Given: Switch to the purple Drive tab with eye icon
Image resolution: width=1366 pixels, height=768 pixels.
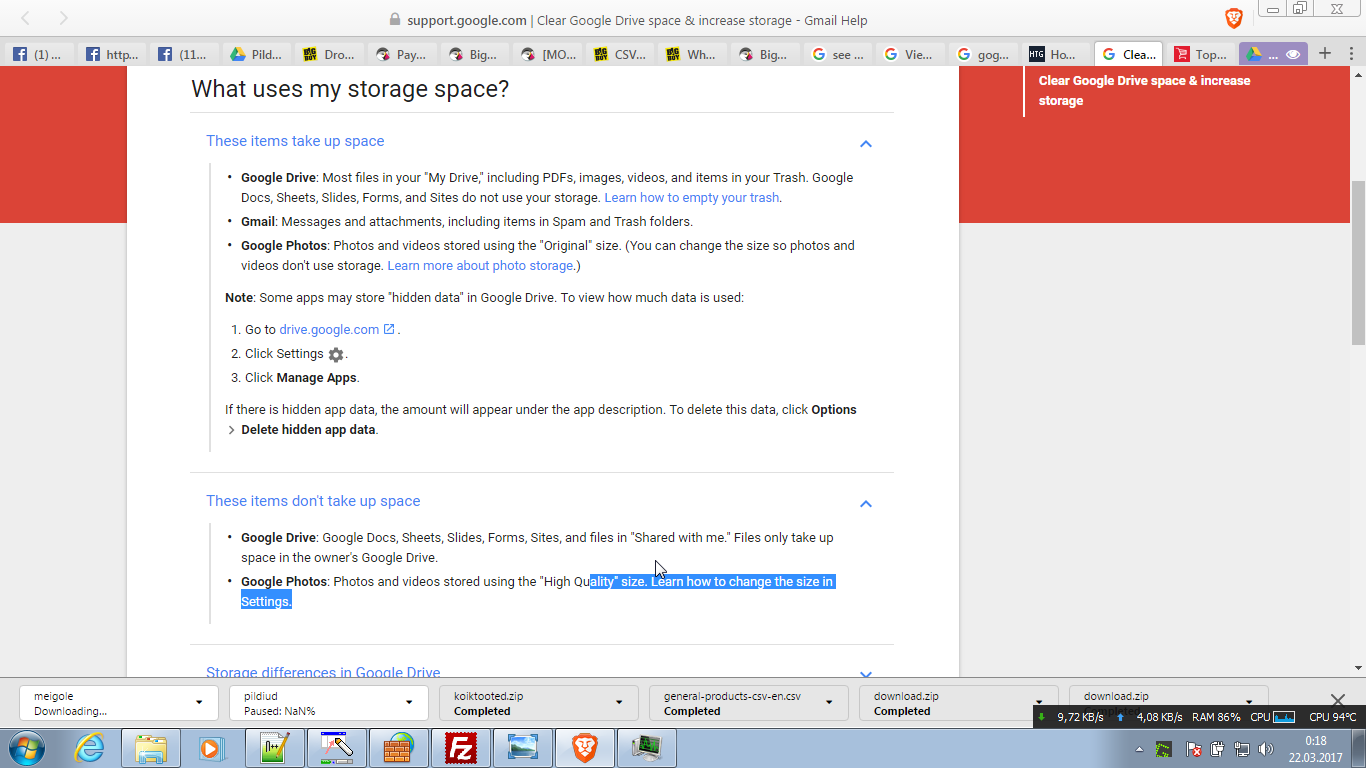Looking at the screenshot, I should point(1272,54).
